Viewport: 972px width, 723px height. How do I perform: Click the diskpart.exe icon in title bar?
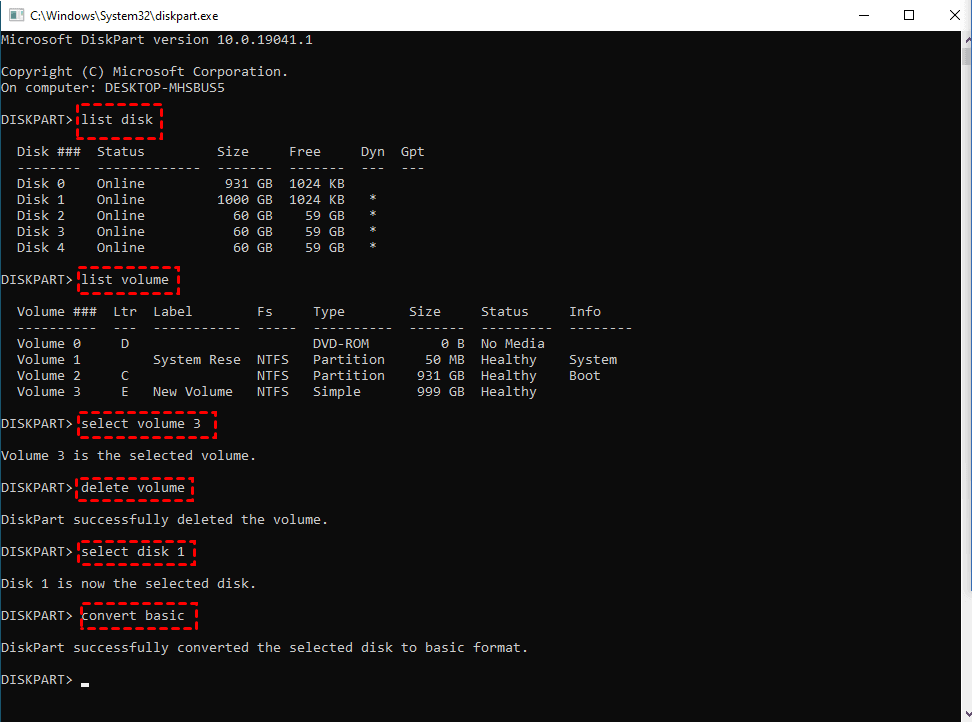16,16
